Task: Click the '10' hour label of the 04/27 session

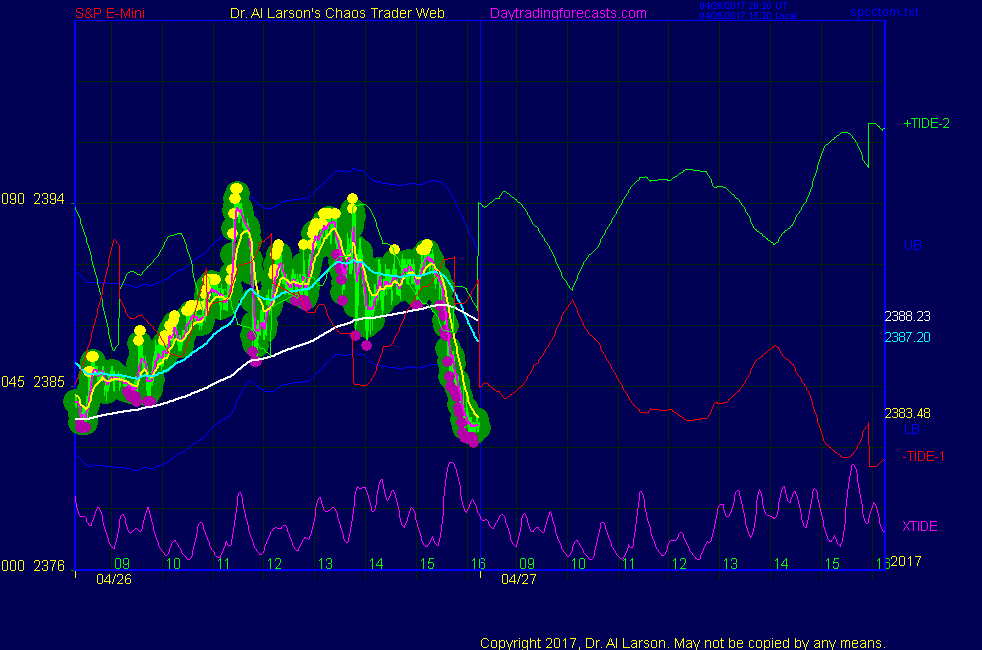Action: click(578, 564)
